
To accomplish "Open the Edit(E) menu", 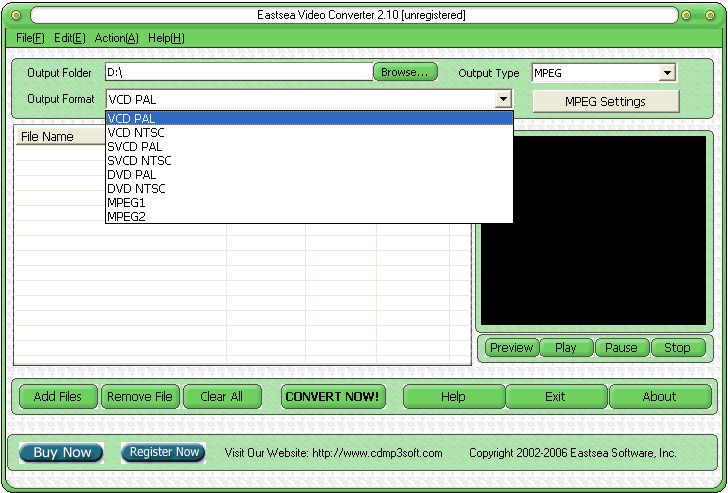I will pos(70,38).
